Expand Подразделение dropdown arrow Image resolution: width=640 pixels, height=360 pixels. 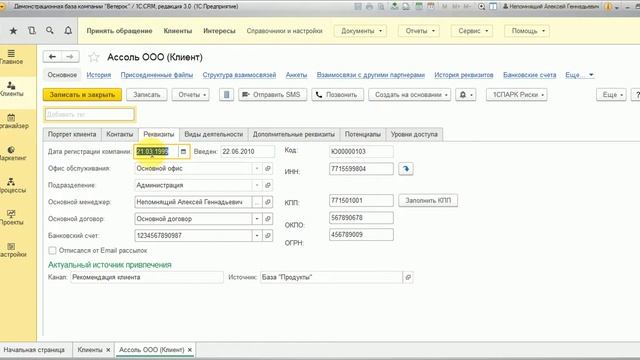point(257,185)
